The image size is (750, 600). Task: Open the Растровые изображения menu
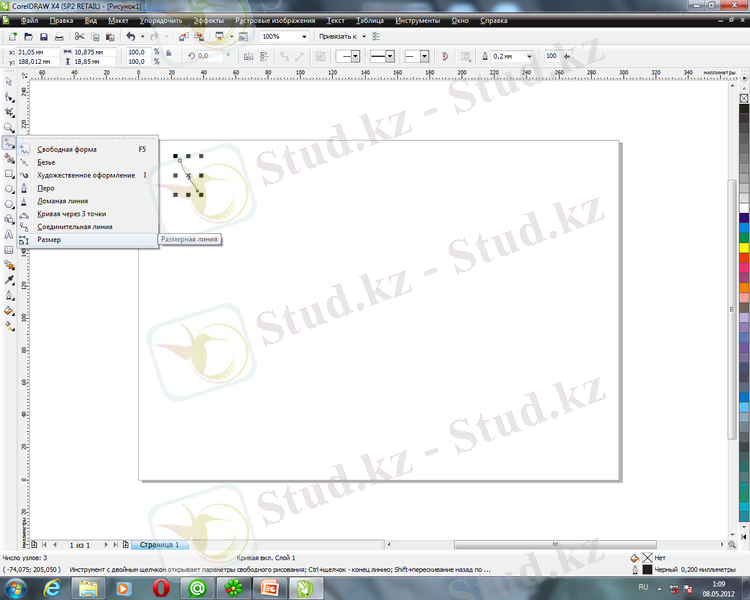275,21
